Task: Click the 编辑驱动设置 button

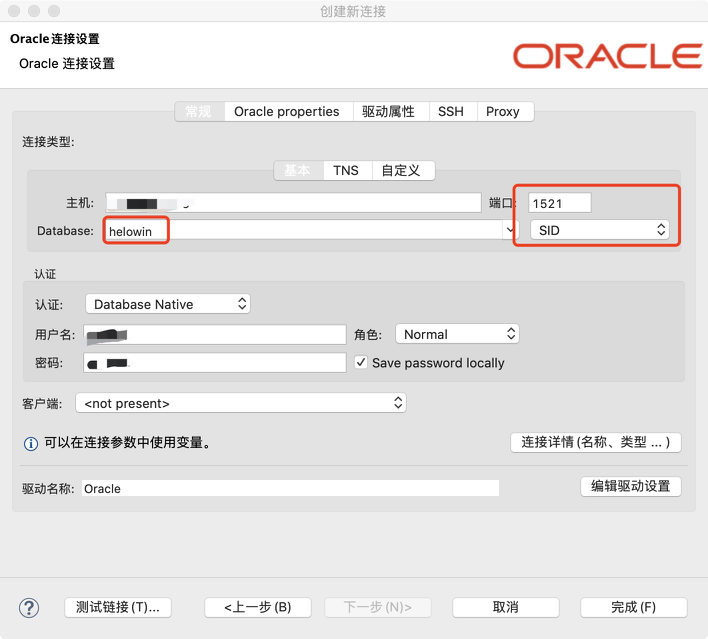Action: tap(631, 486)
